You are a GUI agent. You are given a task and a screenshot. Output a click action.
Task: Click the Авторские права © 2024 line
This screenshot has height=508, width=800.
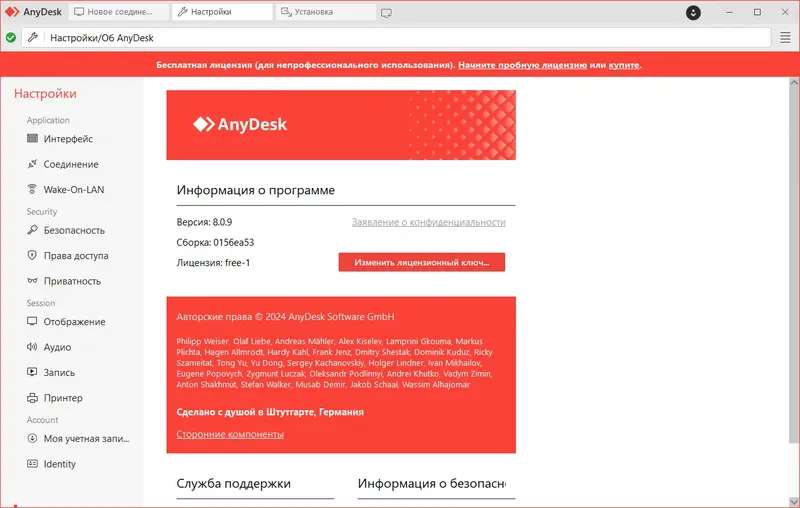(x=285, y=317)
